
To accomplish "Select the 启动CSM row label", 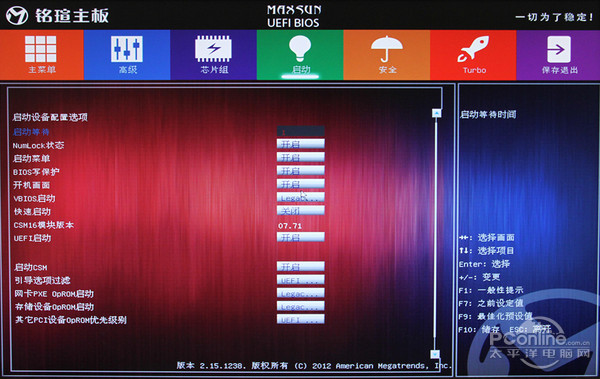I will click(x=31, y=267).
